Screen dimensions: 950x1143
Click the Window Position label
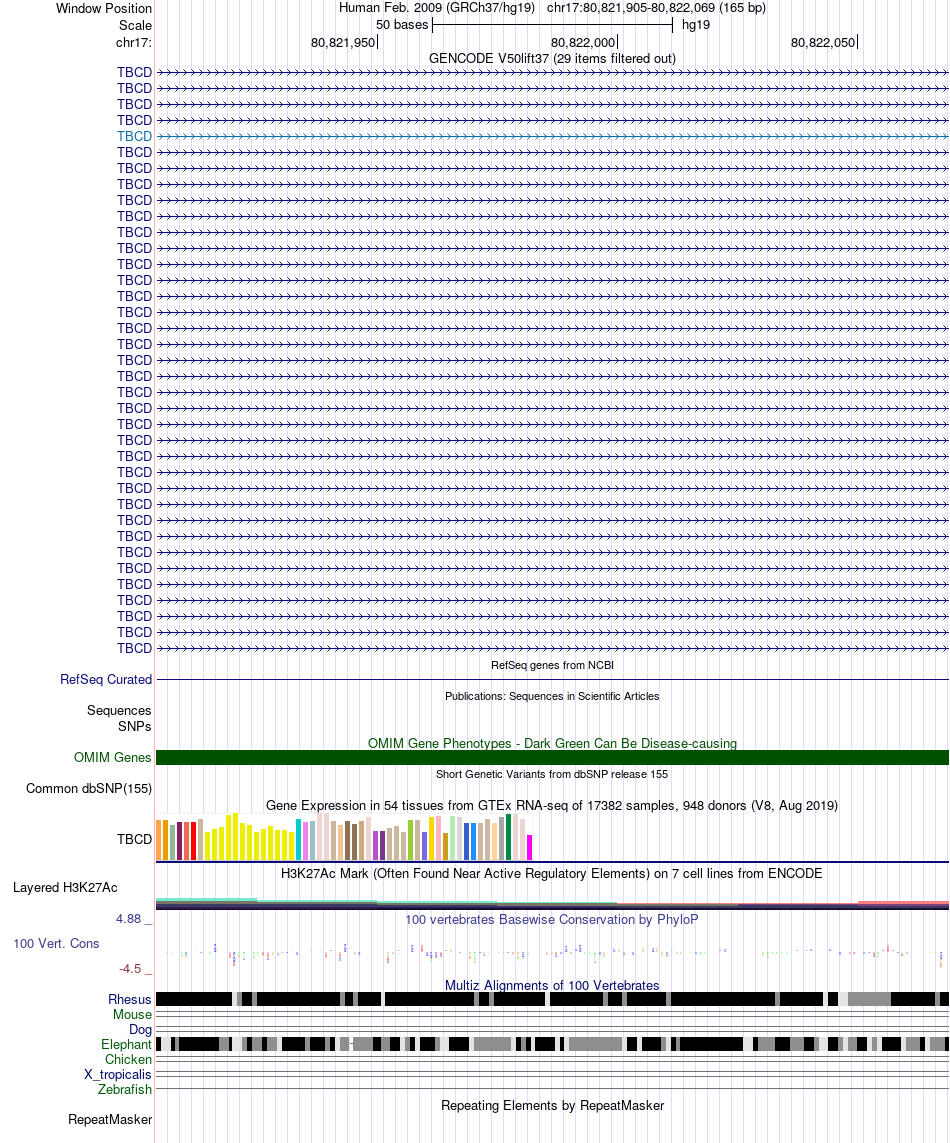(x=104, y=9)
